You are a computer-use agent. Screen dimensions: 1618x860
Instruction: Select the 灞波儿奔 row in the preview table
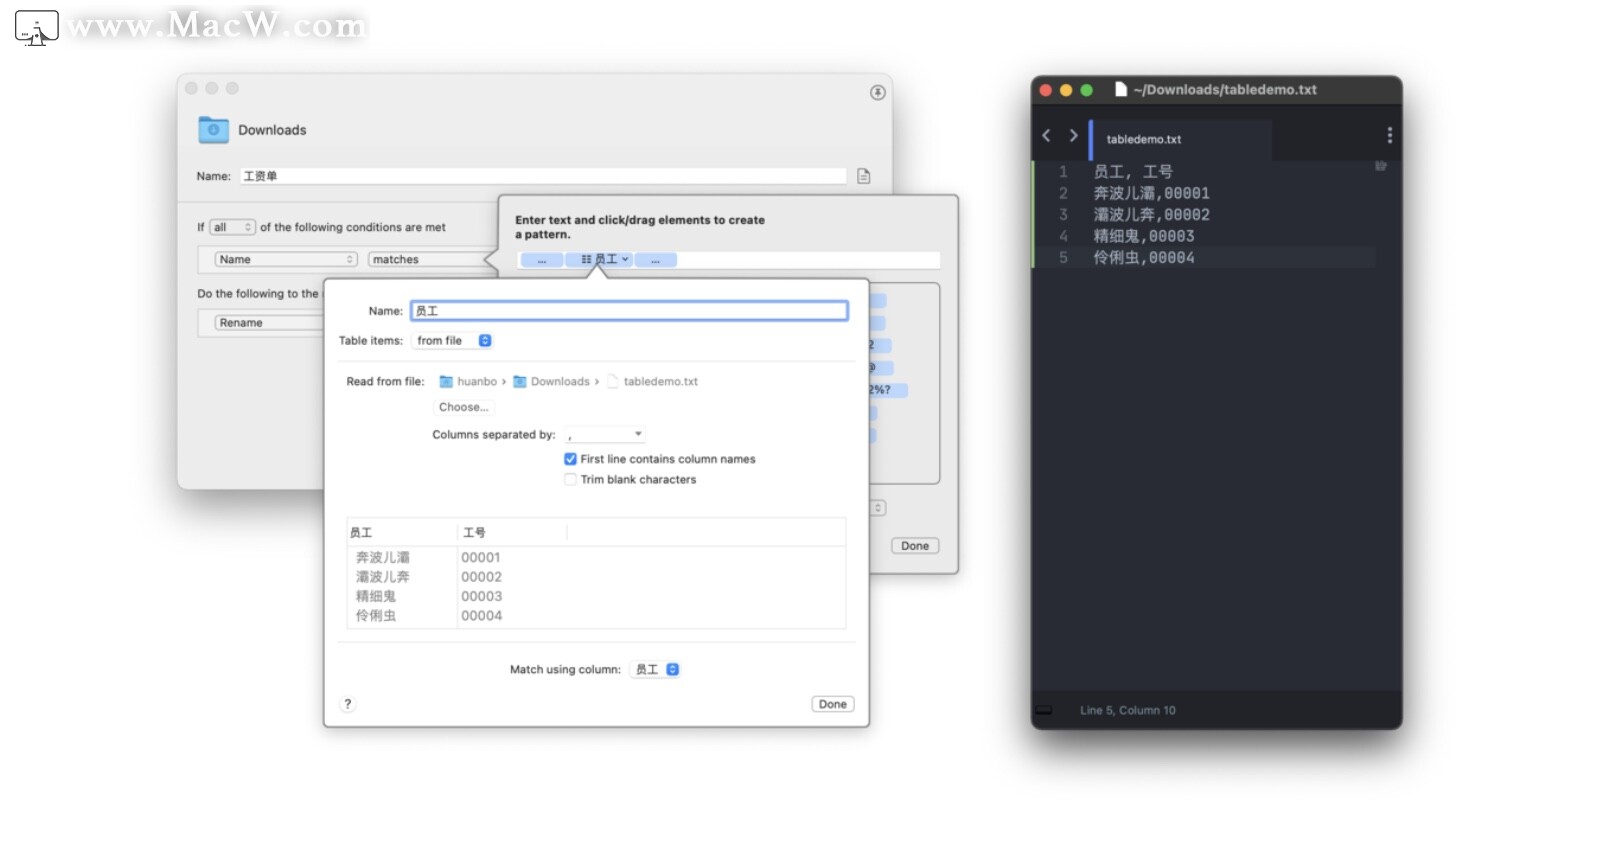[x=596, y=577]
